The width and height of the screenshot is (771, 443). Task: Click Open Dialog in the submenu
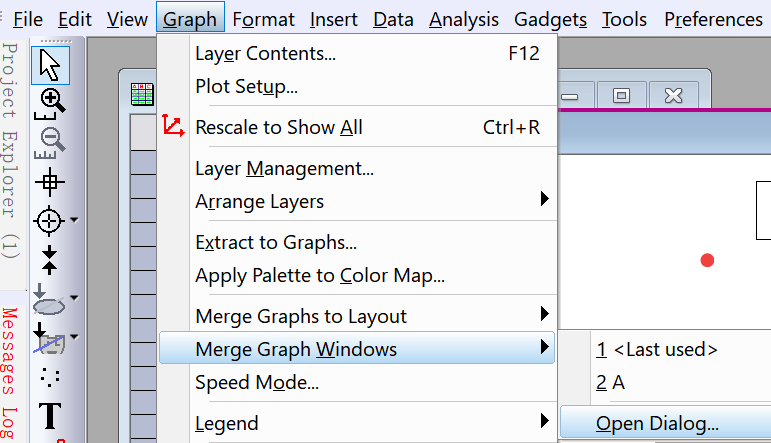(656, 423)
